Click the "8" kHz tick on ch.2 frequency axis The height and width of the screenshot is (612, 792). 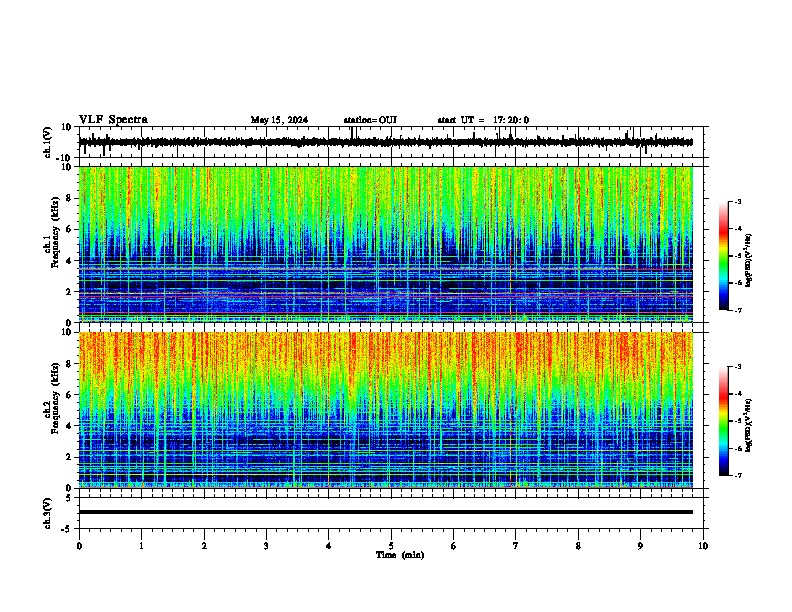click(x=70, y=364)
